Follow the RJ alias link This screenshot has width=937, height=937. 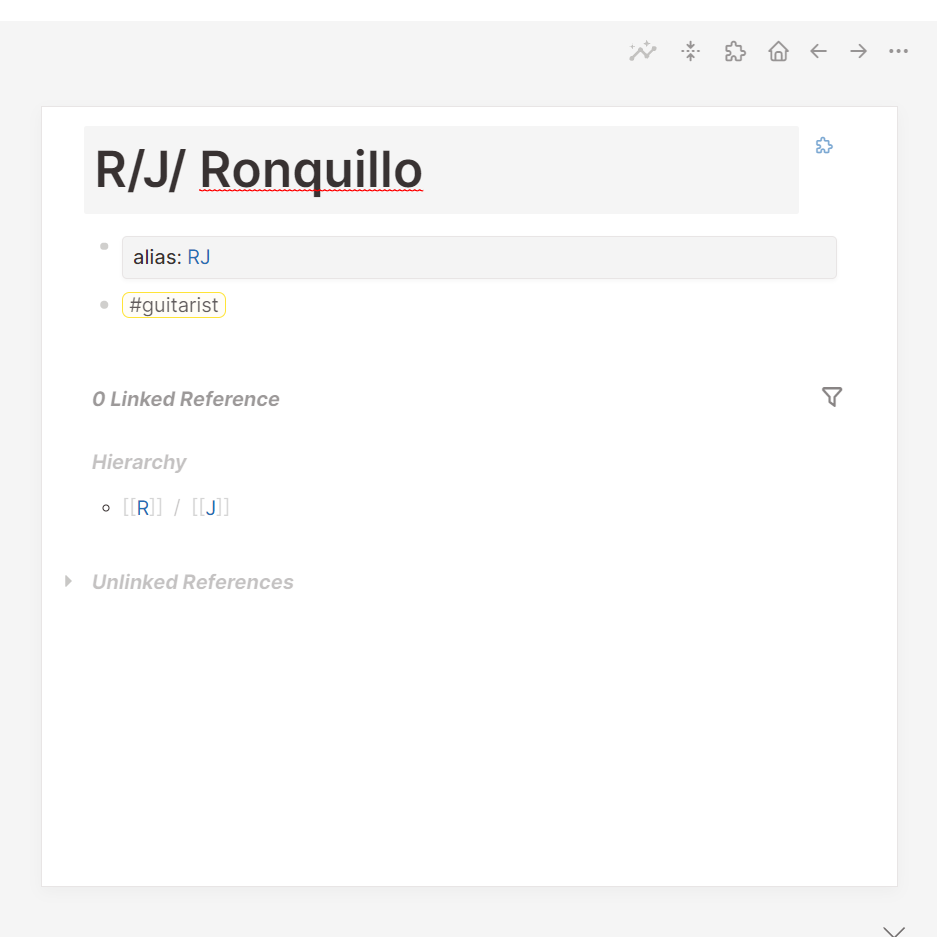tap(199, 257)
